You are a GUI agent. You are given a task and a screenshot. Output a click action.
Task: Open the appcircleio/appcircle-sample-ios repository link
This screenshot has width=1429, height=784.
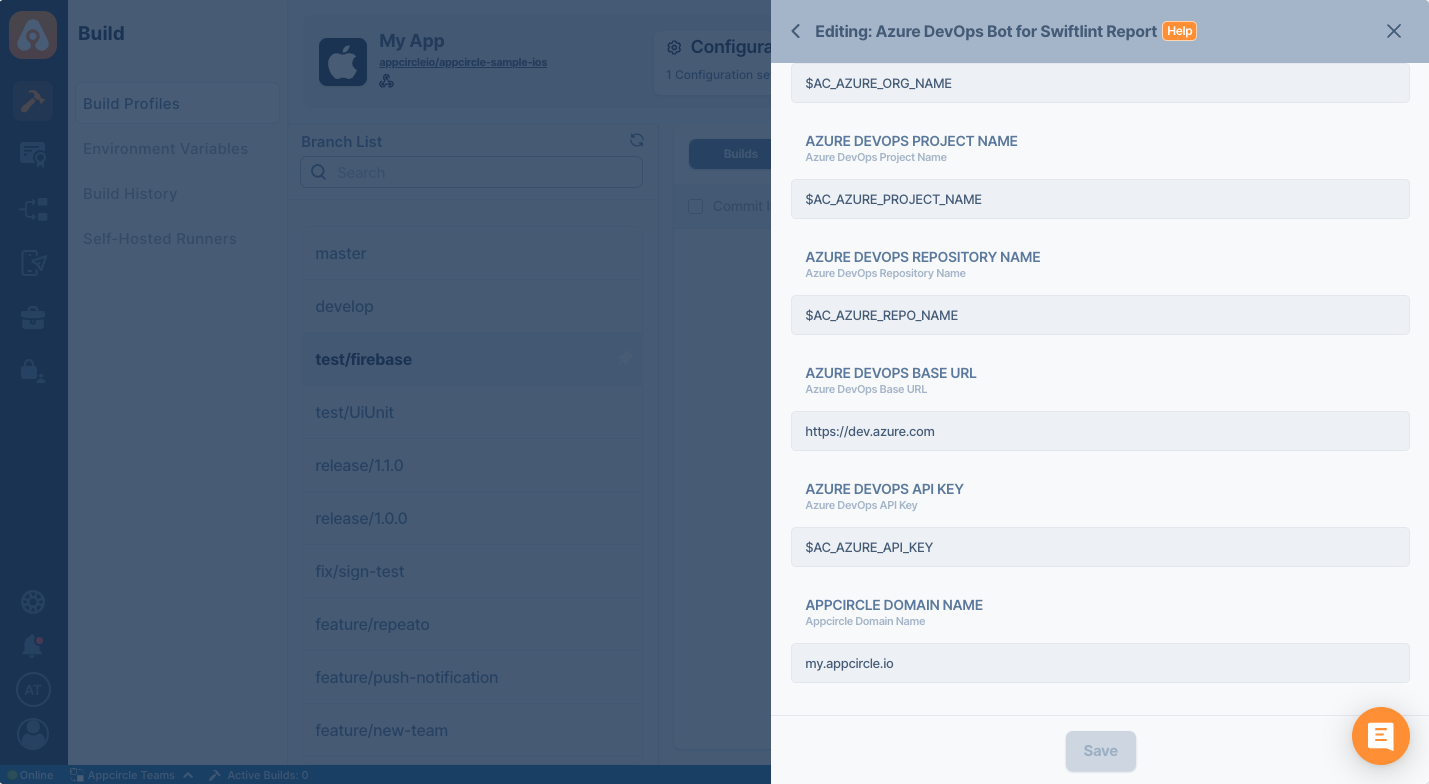[463, 62]
